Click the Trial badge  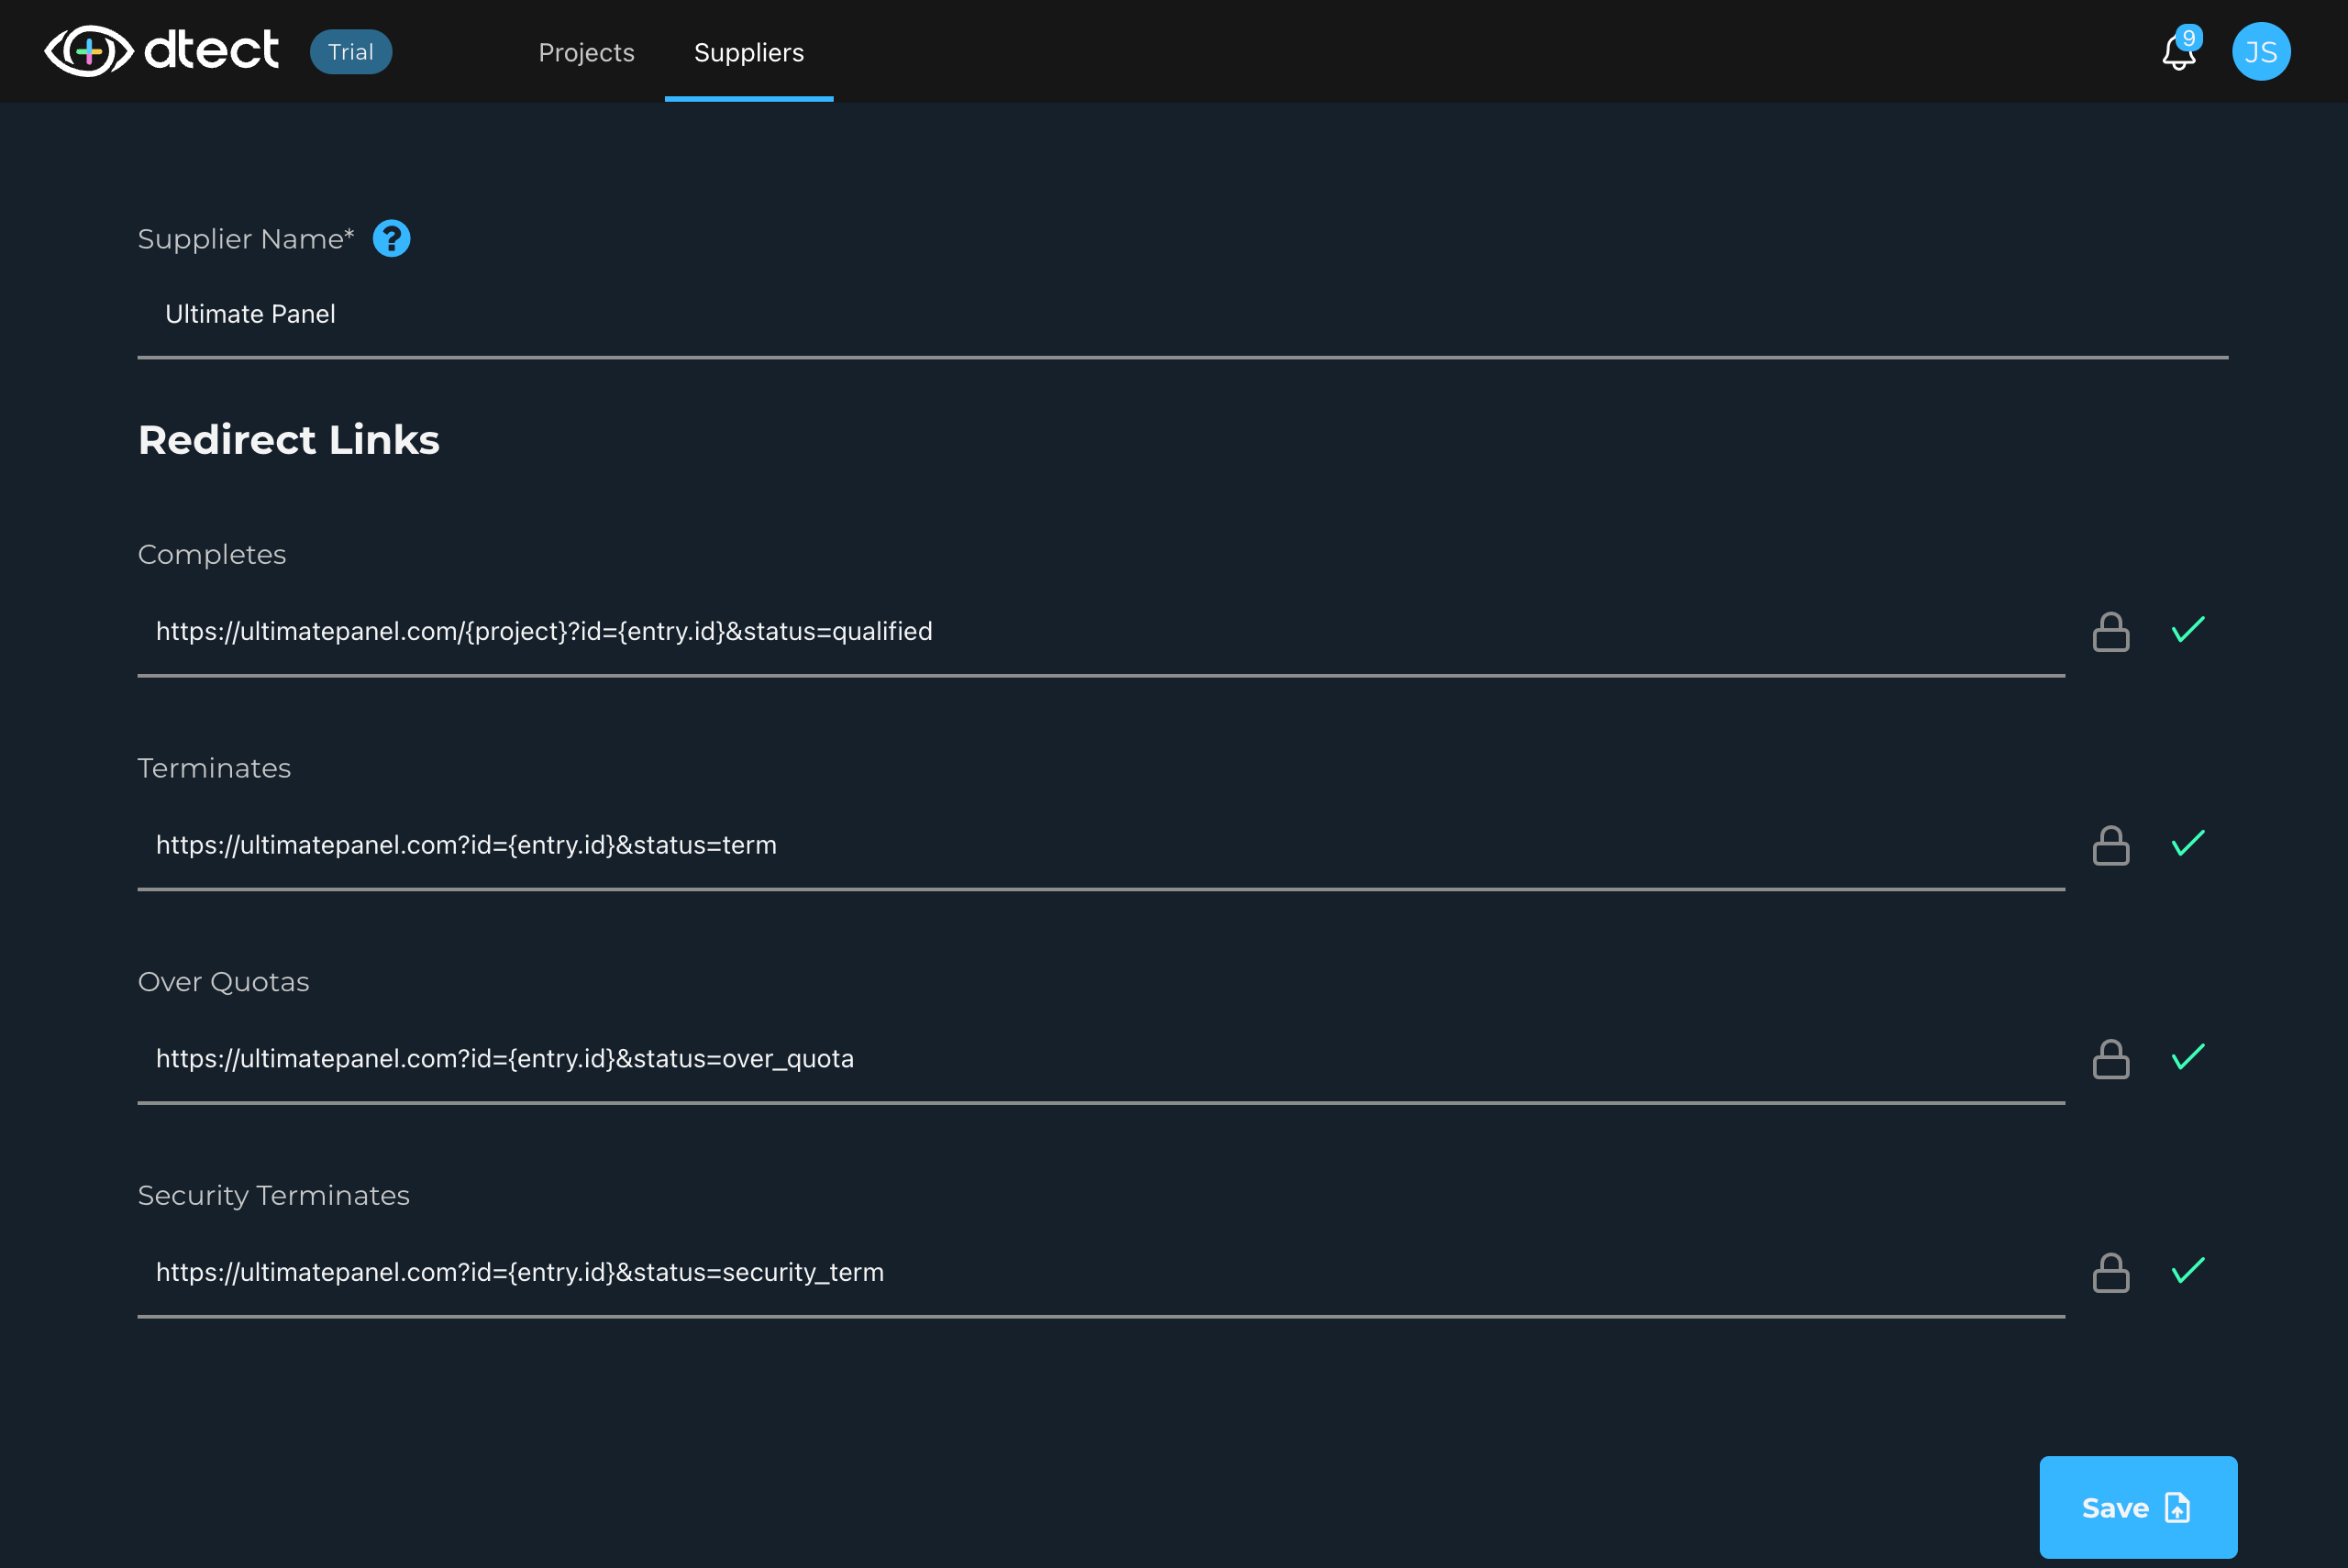coord(350,52)
